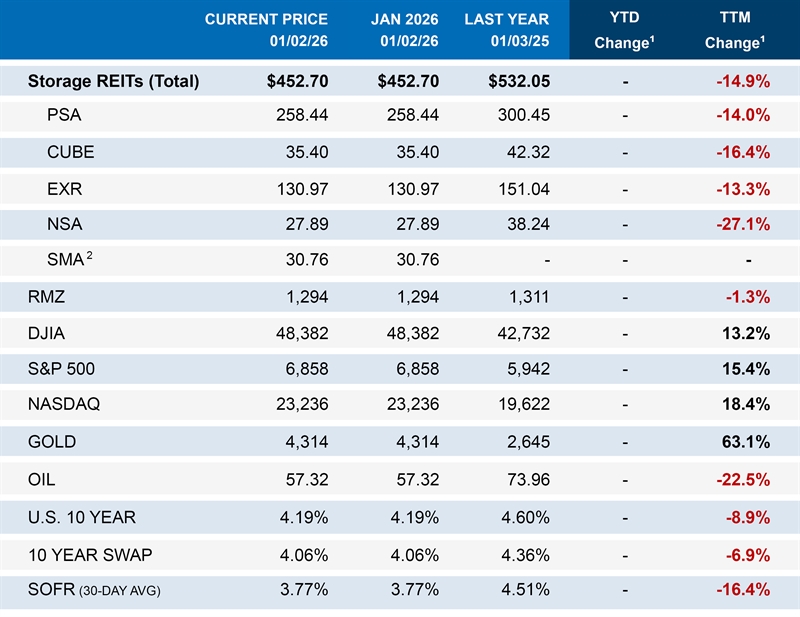Select the 10 YEAR SWAP row label

pos(88,553)
